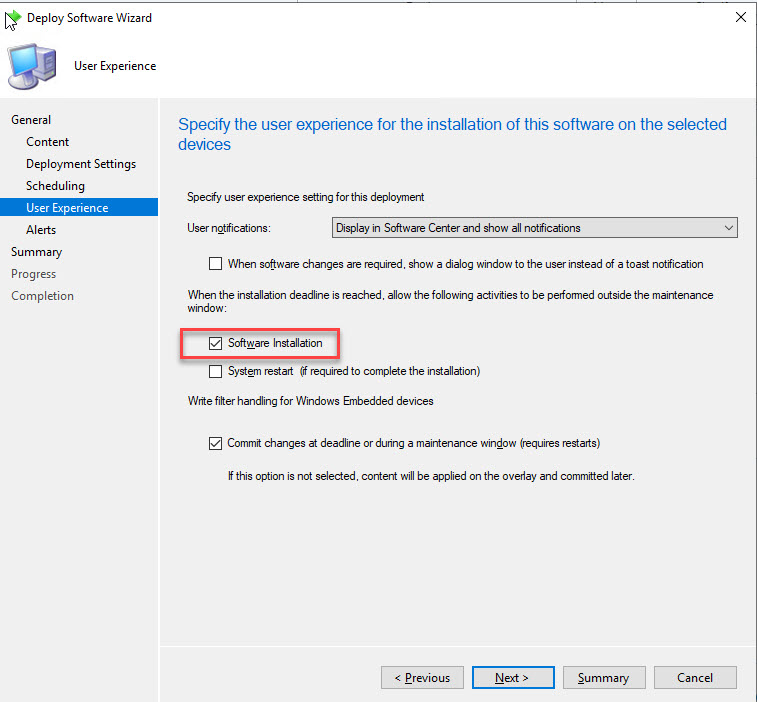Uncheck Commit changes at deadline option
This screenshot has width=757, height=702.
pos(216,443)
